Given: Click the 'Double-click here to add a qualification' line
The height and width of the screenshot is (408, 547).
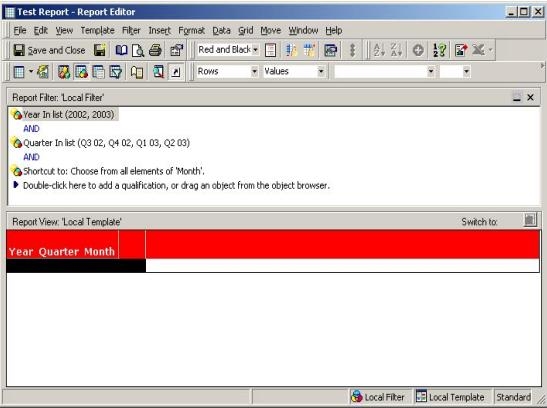Looking at the screenshot, I should click(x=176, y=185).
